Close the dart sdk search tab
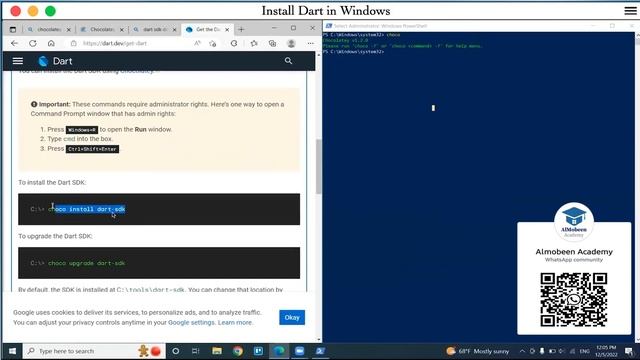This screenshot has width=640, height=360. click(174, 29)
